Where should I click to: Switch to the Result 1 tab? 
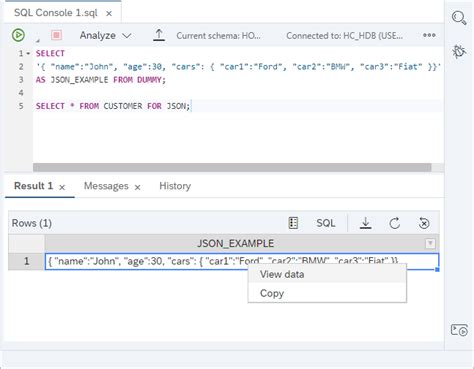pyautogui.click(x=33, y=186)
